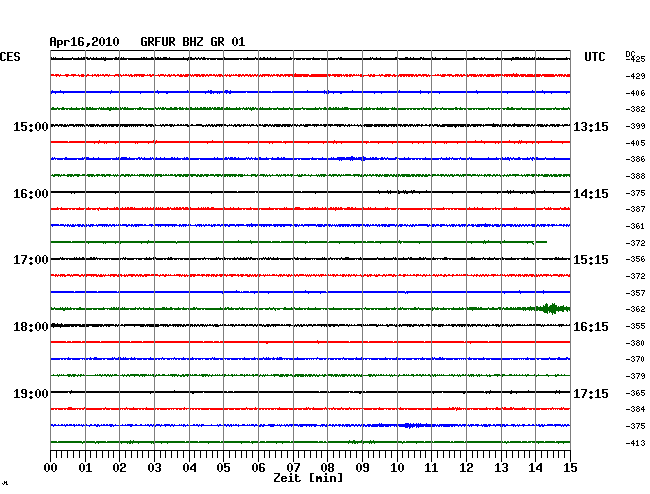Click the 18:00 local time label
The height and width of the screenshot is (494, 650).
click(31, 327)
